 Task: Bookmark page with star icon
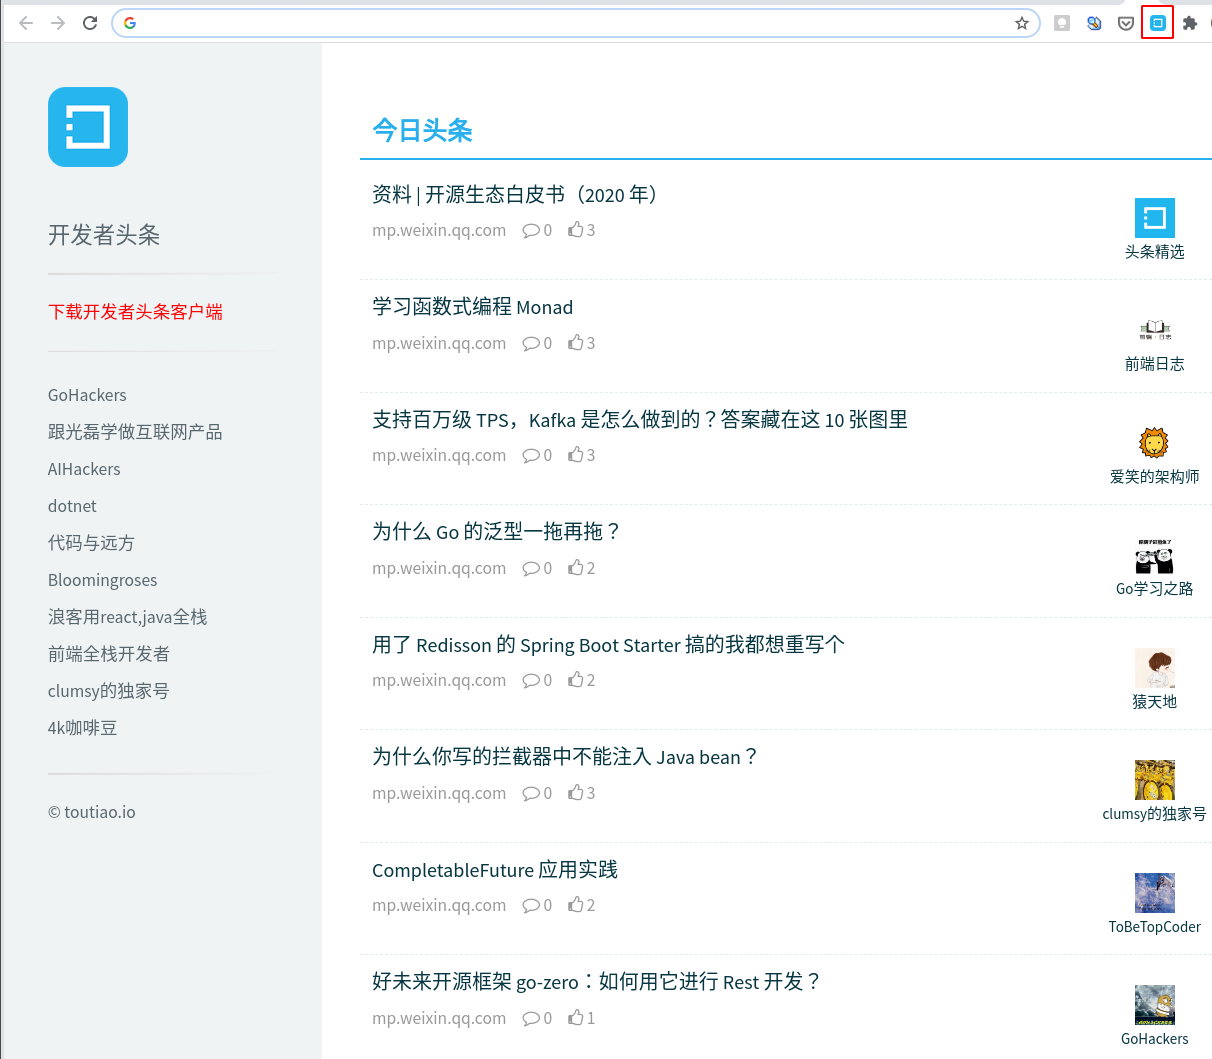pyautogui.click(x=1021, y=23)
